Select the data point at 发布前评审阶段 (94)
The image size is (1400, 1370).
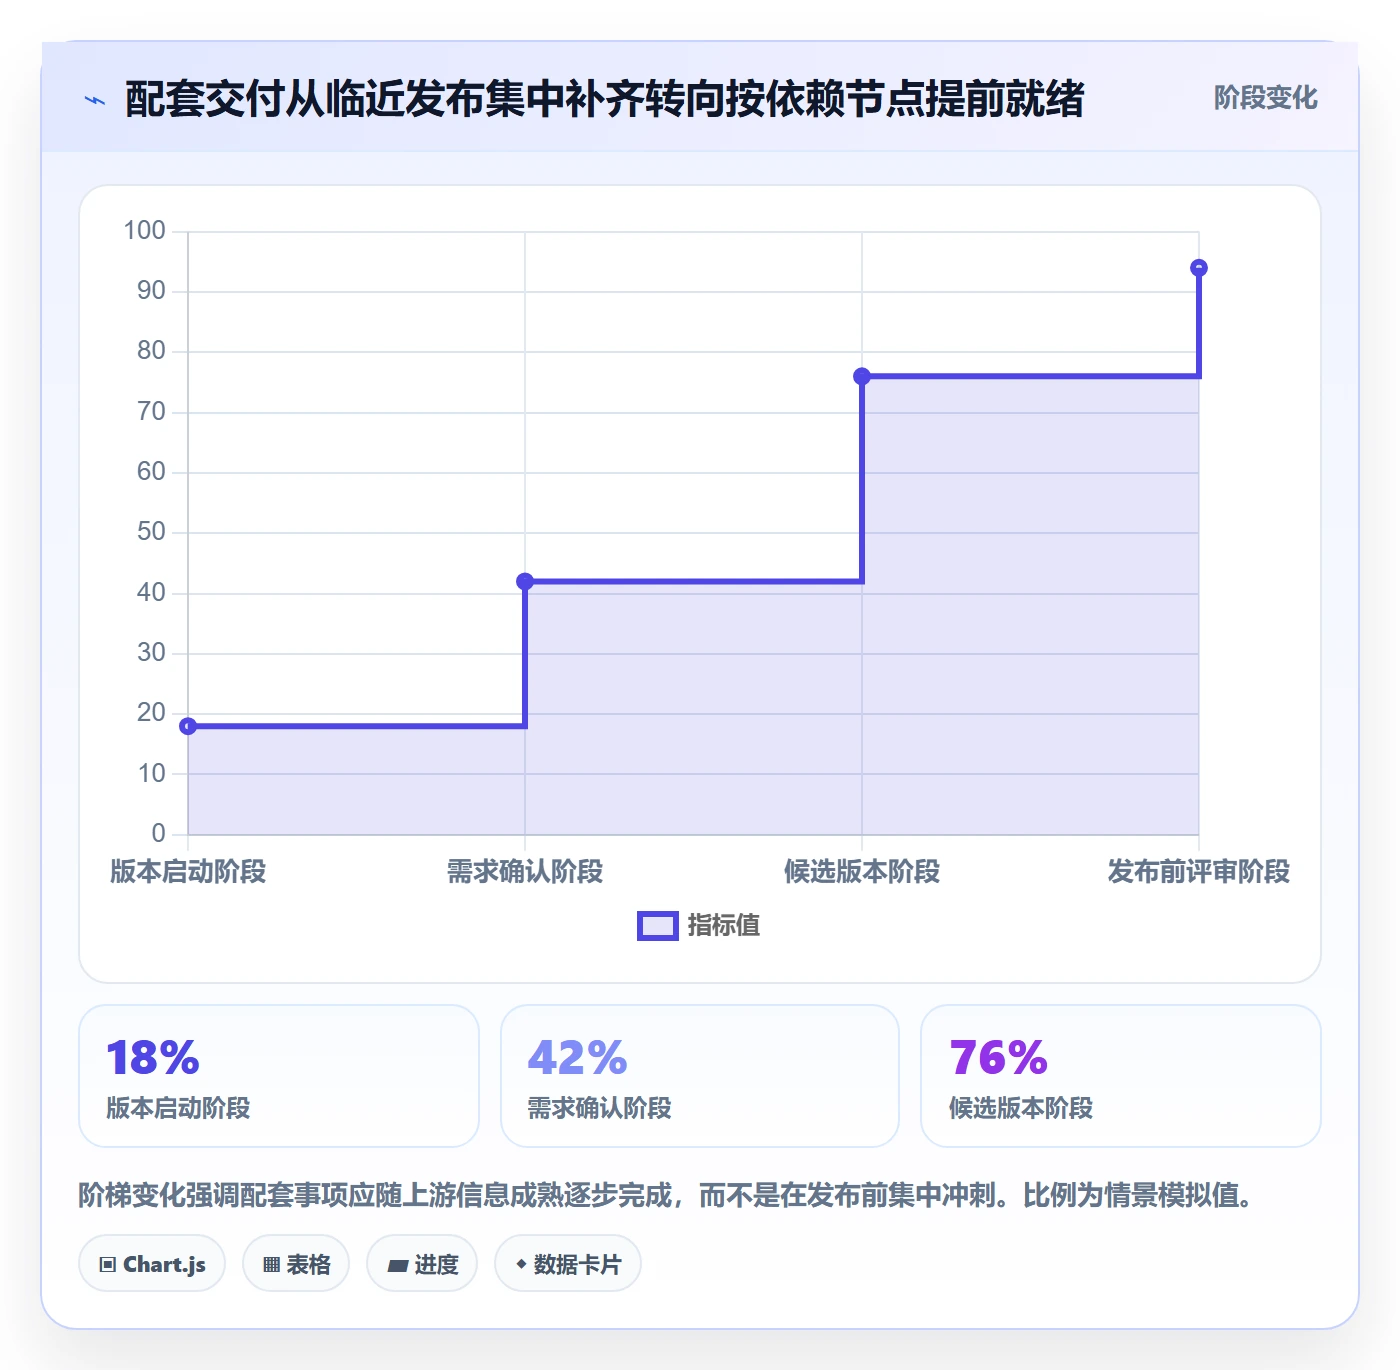[1199, 268]
